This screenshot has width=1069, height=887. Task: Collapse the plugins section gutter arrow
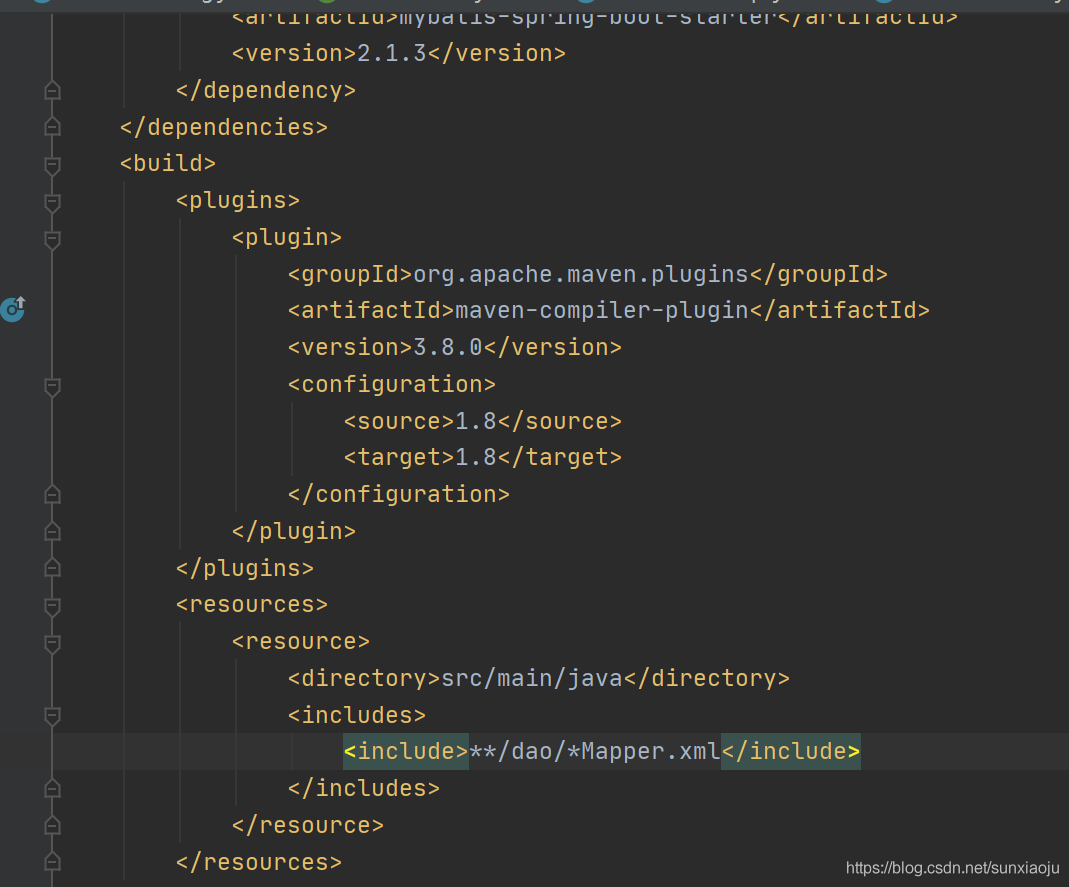[52, 203]
